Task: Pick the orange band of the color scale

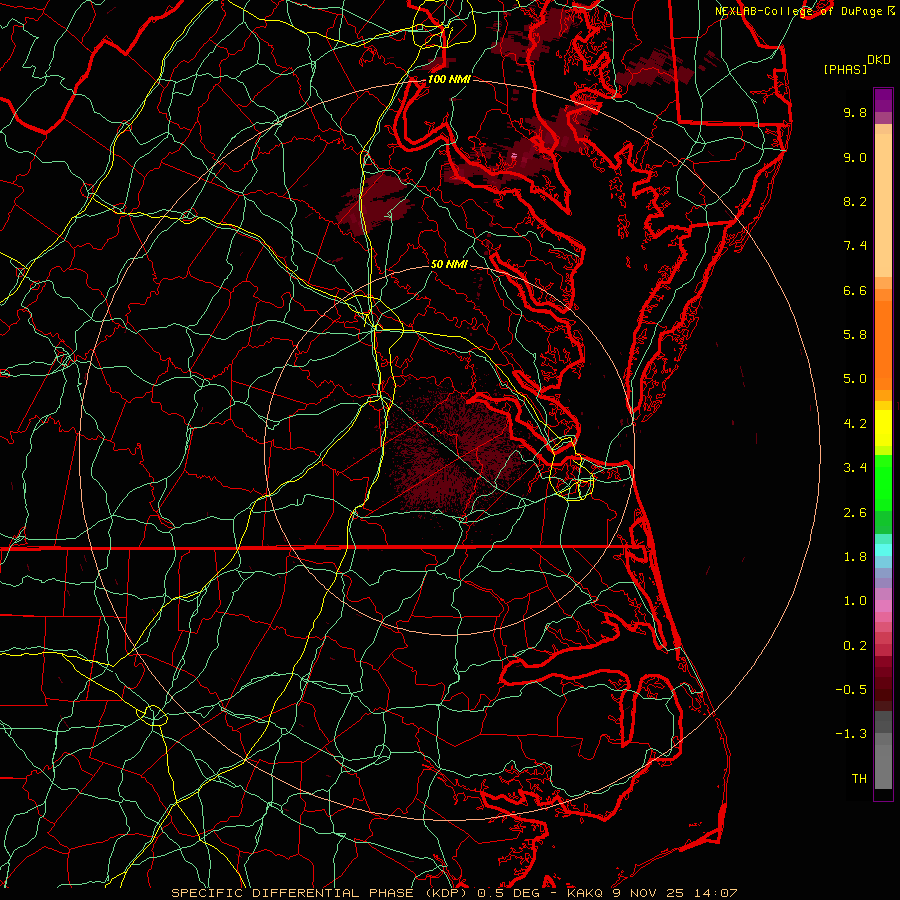Action: coord(883,344)
